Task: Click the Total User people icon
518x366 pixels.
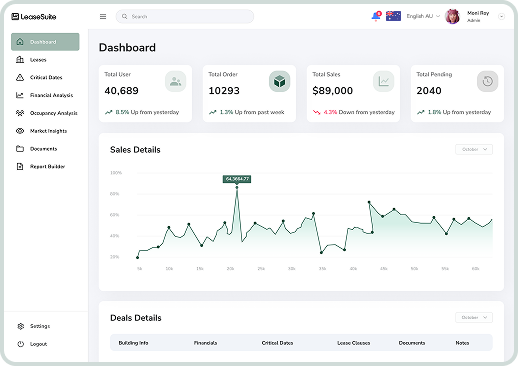Action: coord(175,81)
